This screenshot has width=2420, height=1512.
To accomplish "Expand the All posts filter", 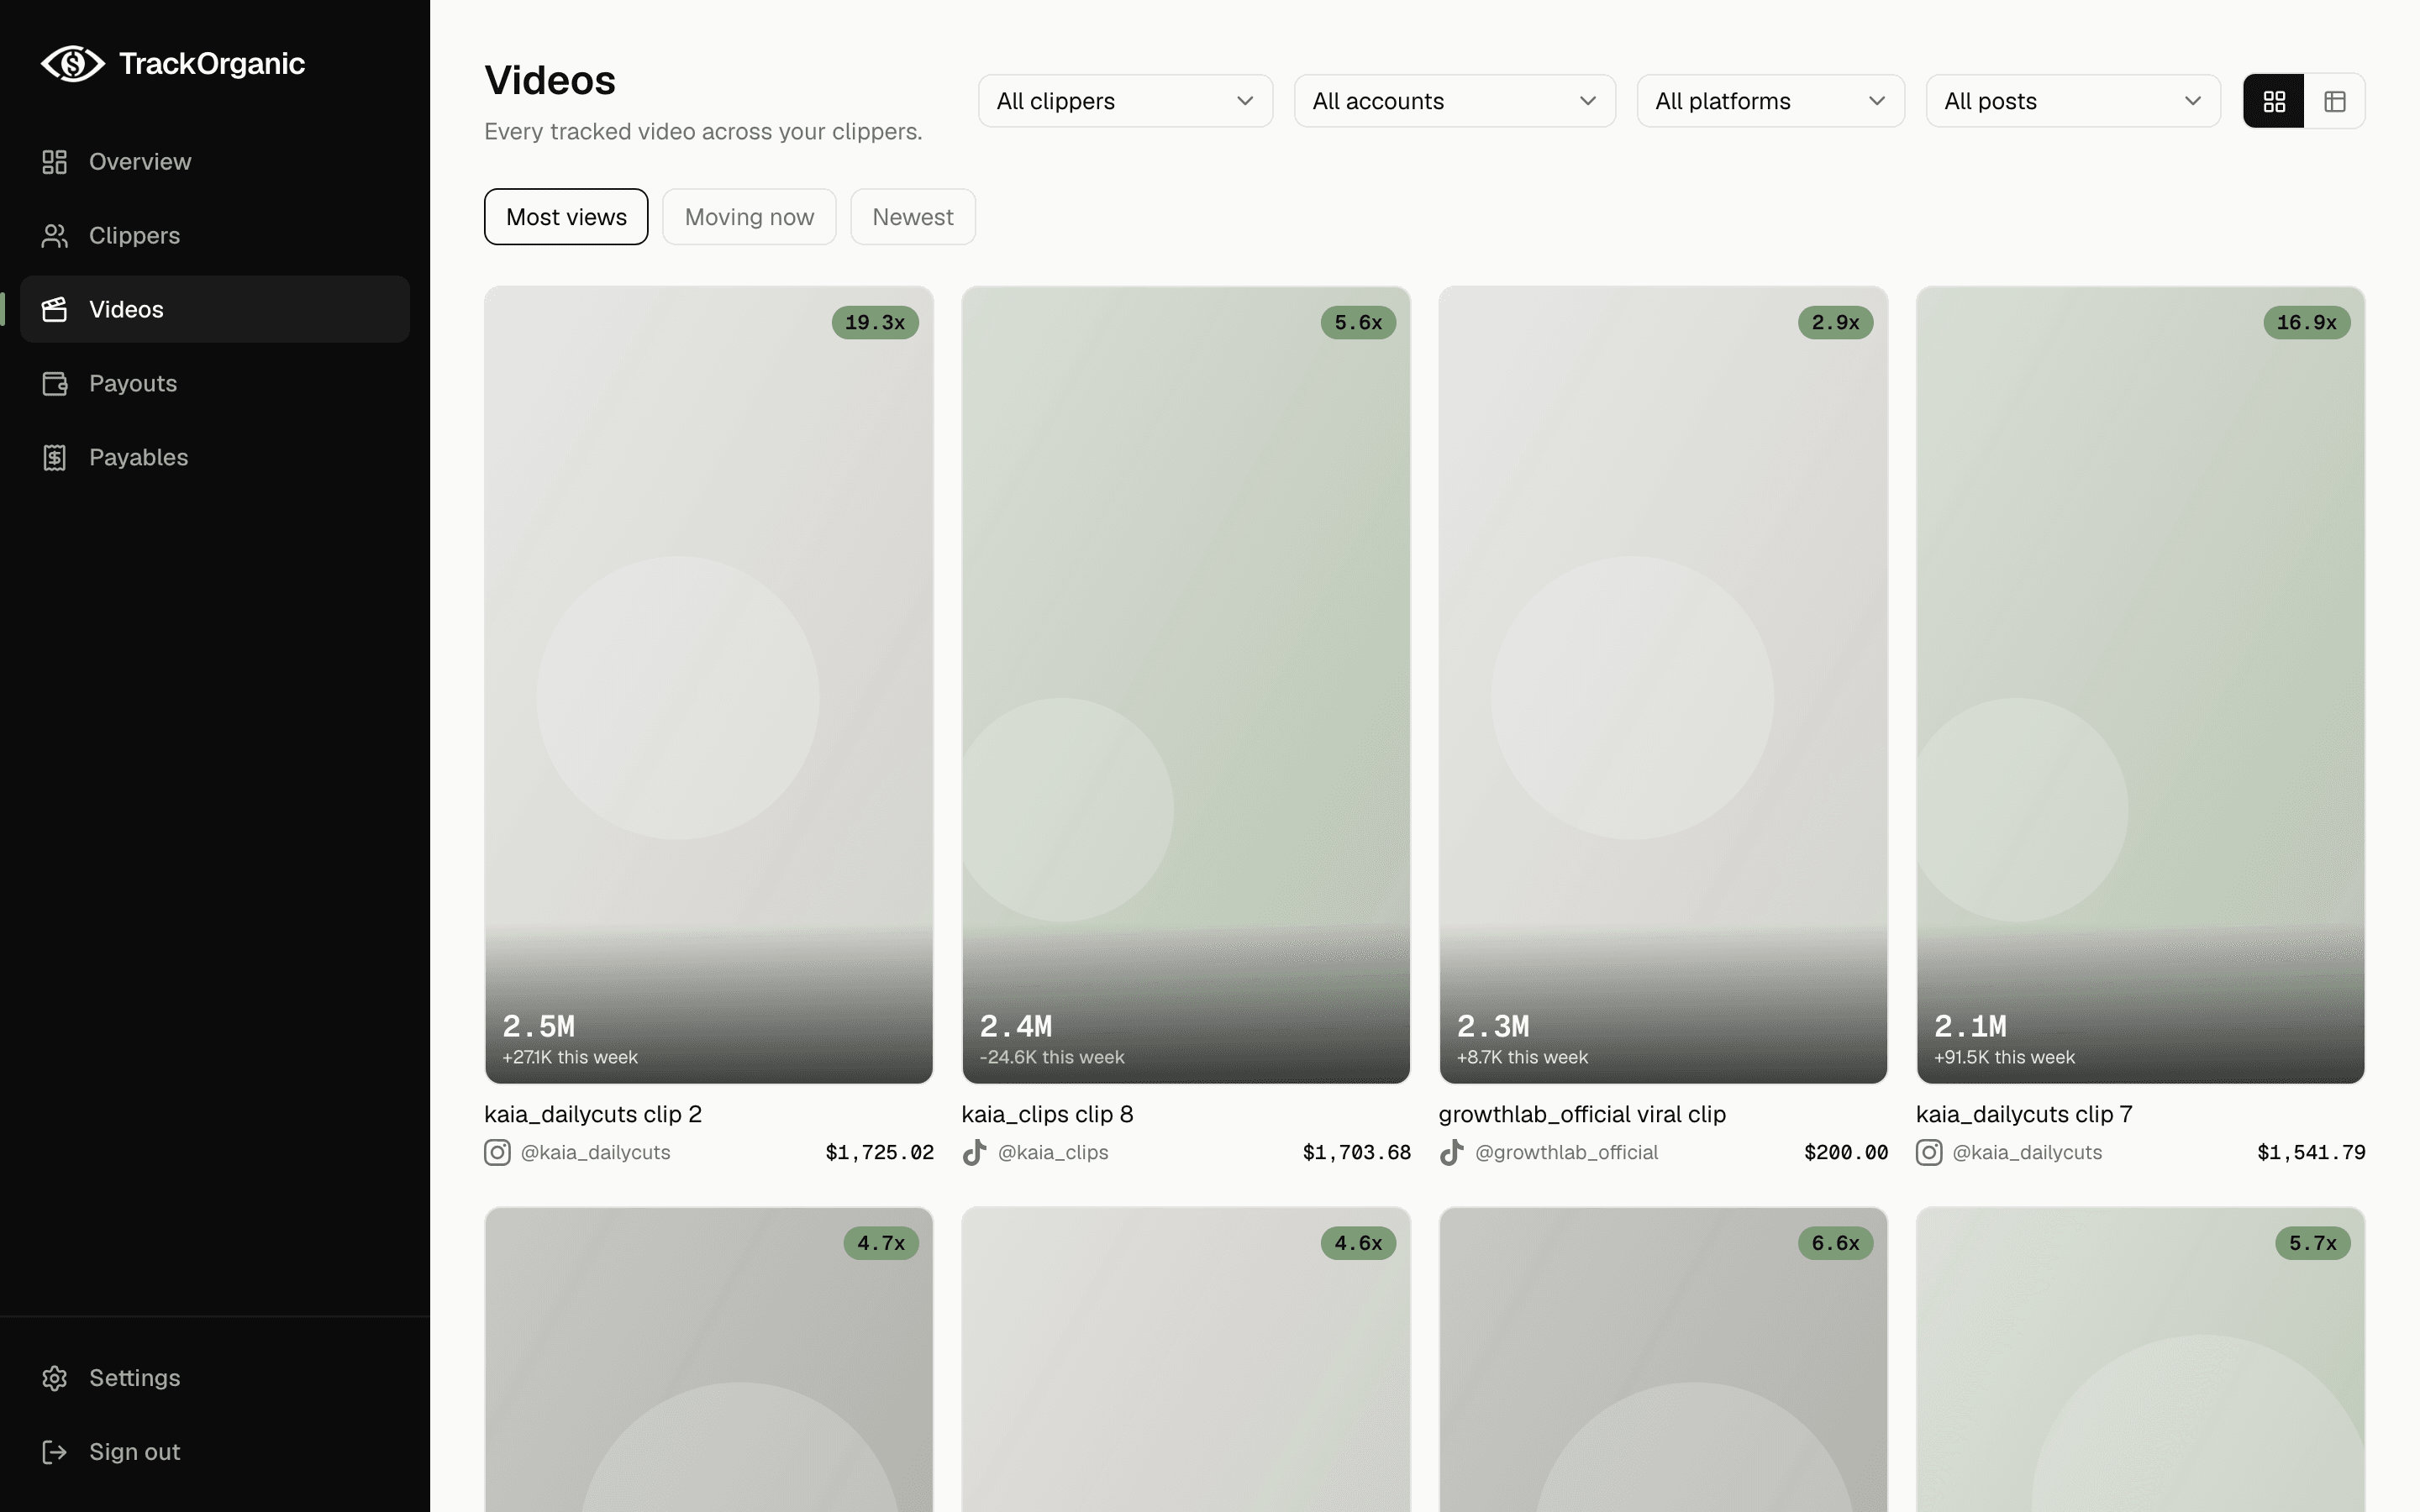I will (x=2073, y=101).
